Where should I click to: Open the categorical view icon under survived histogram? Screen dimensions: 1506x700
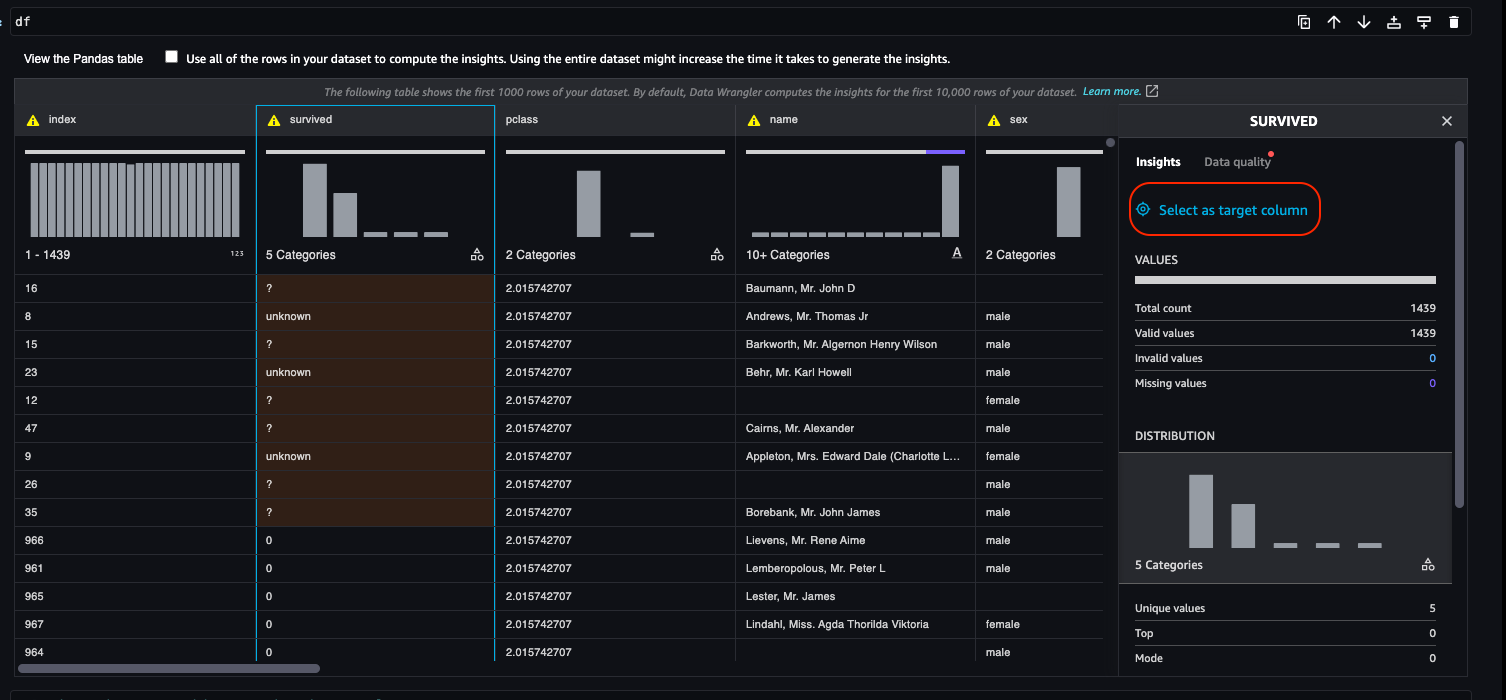tap(476, 254)
